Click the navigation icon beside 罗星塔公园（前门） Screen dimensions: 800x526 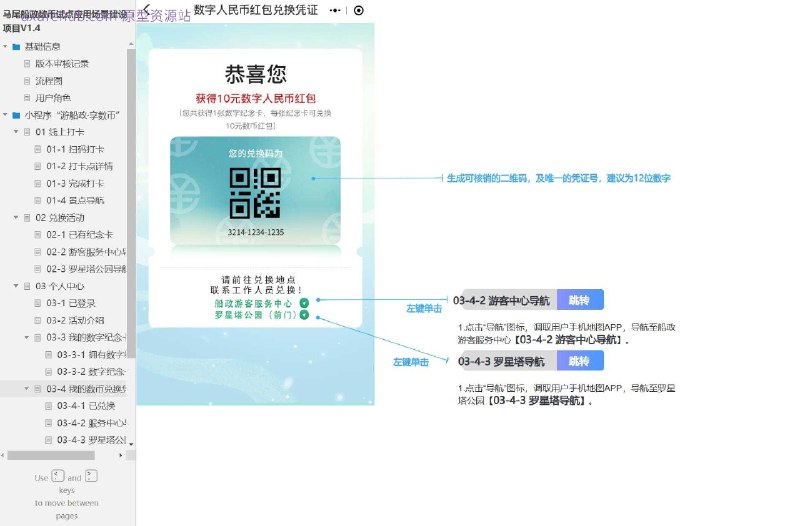304,315
